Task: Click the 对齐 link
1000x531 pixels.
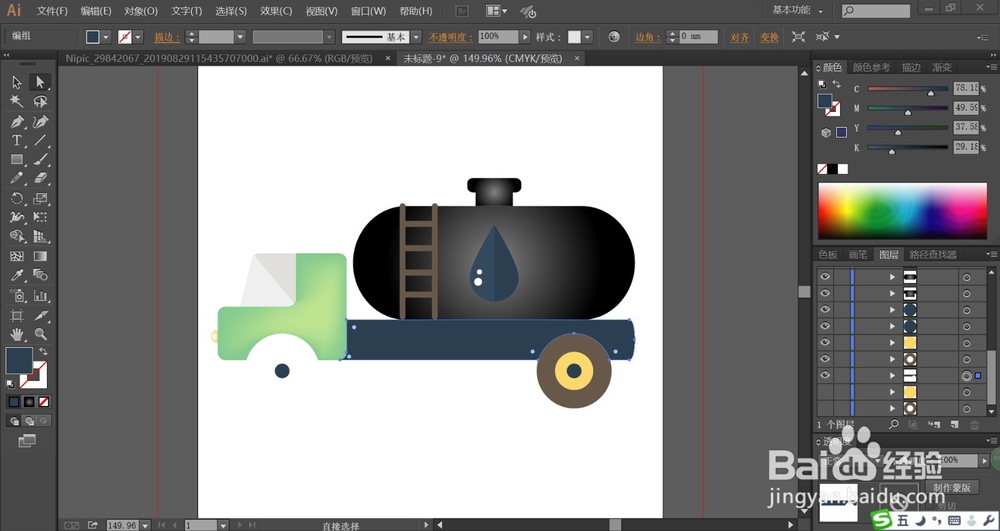Action: 740,38
